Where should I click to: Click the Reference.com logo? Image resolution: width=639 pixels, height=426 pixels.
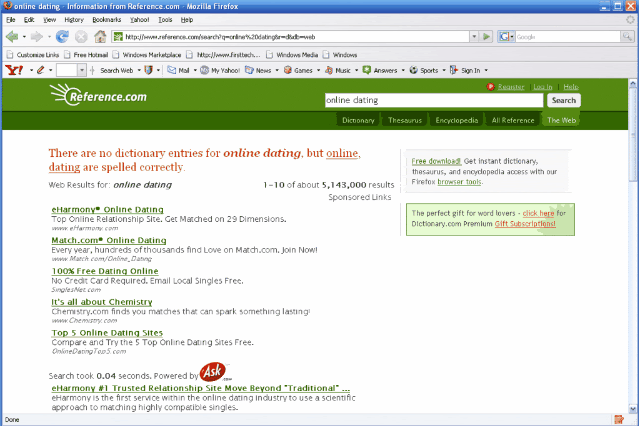coord(98,95)
